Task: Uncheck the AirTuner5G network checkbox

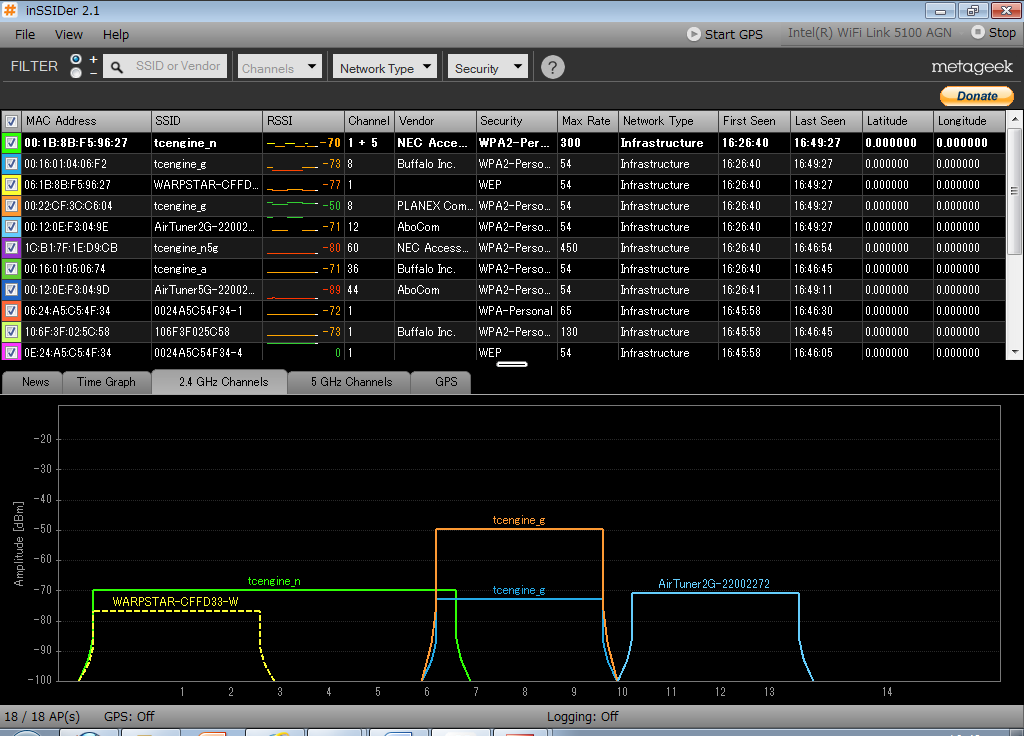Action: 11,289
